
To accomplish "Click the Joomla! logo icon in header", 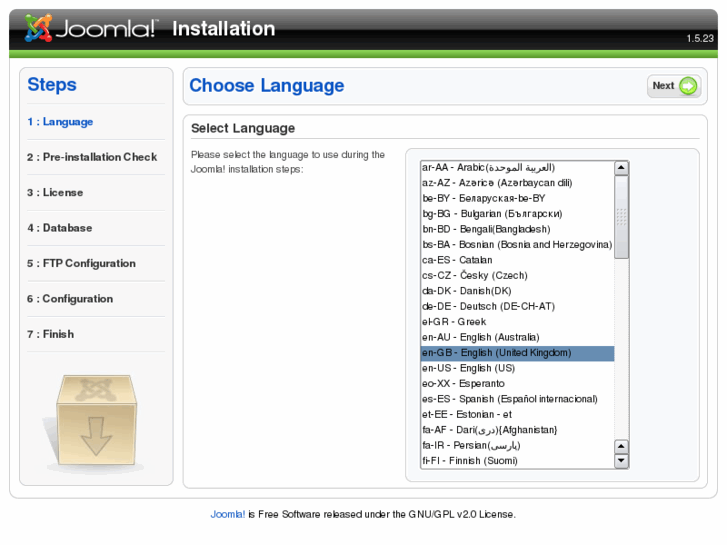I will click(38, 28).
